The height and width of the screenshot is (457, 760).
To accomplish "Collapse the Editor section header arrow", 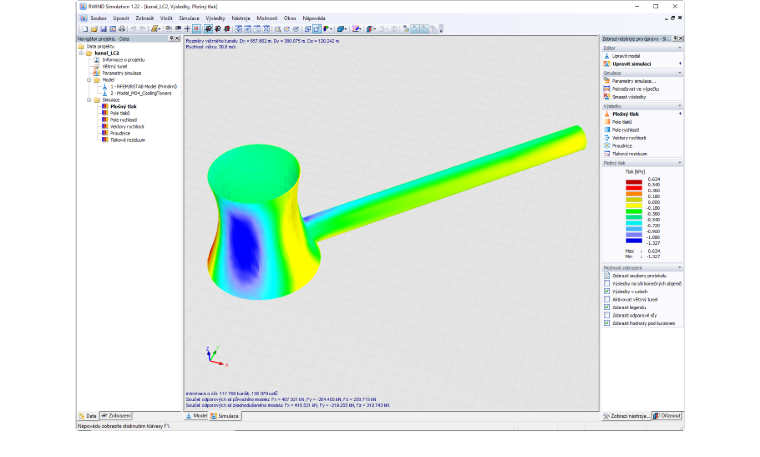I will pos(680,48).
